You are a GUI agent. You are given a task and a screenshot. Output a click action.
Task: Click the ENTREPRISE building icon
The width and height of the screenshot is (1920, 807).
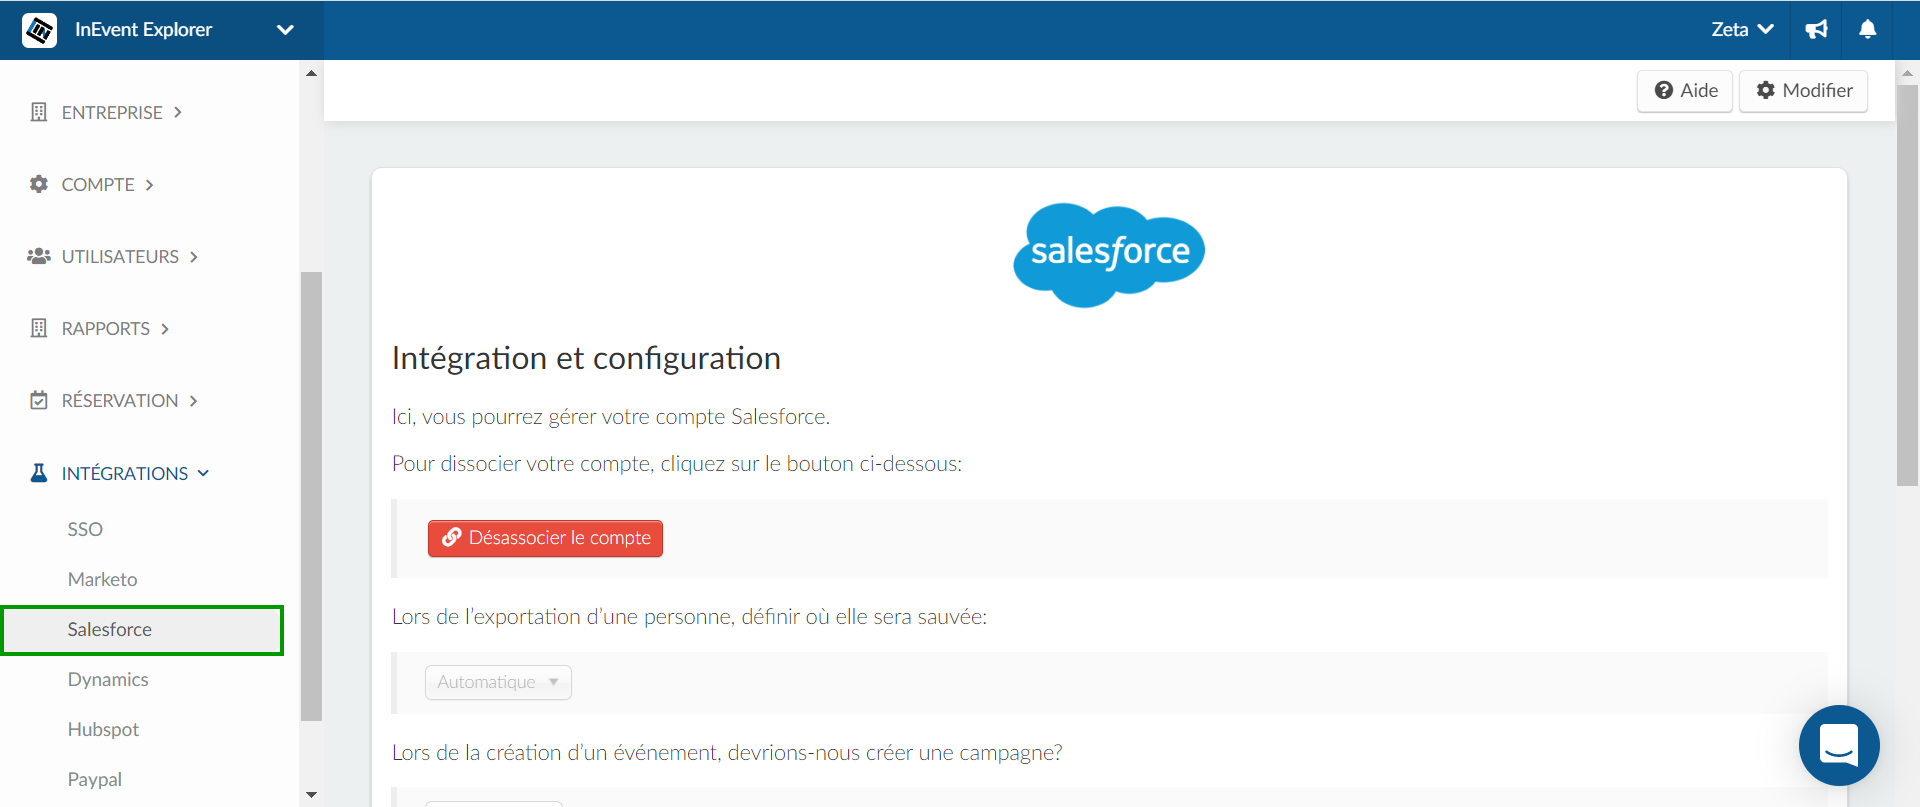tap(39, 112)
